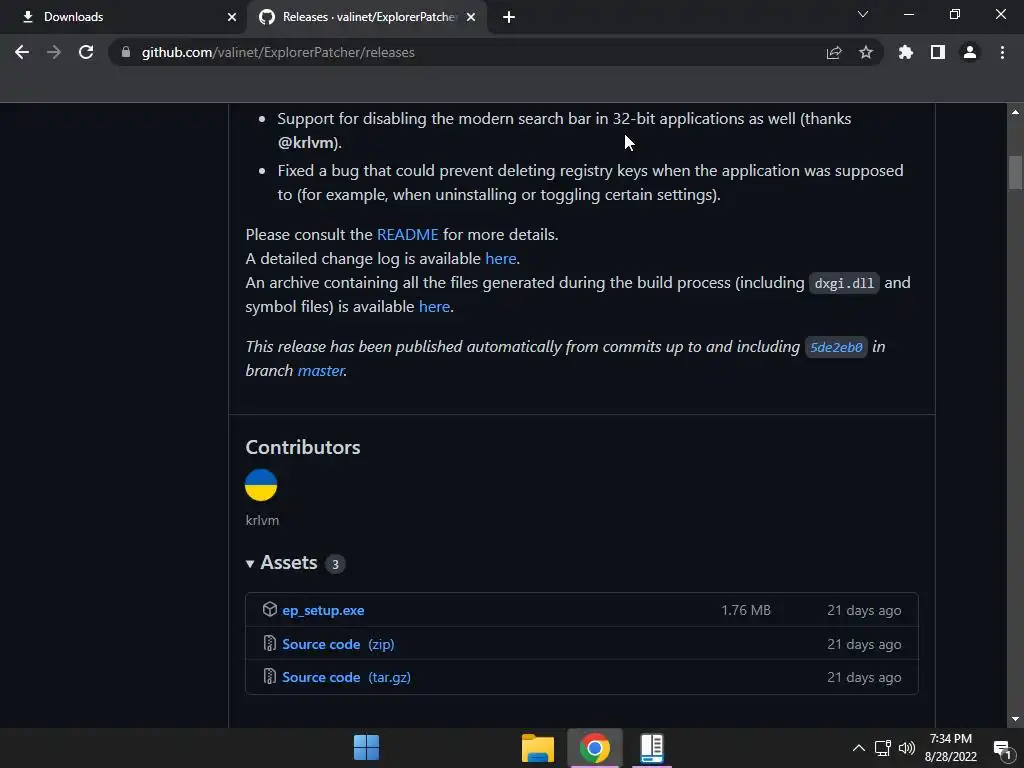Click the scrollbar up arrow
The width and height of the screenshot is (1024, 768).
pos(1015,112)
